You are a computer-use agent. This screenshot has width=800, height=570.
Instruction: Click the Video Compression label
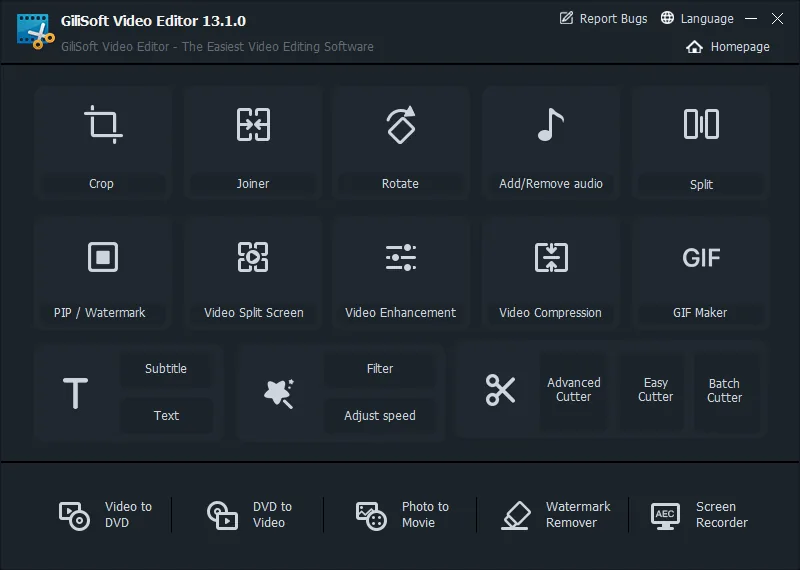pos(550,313)
